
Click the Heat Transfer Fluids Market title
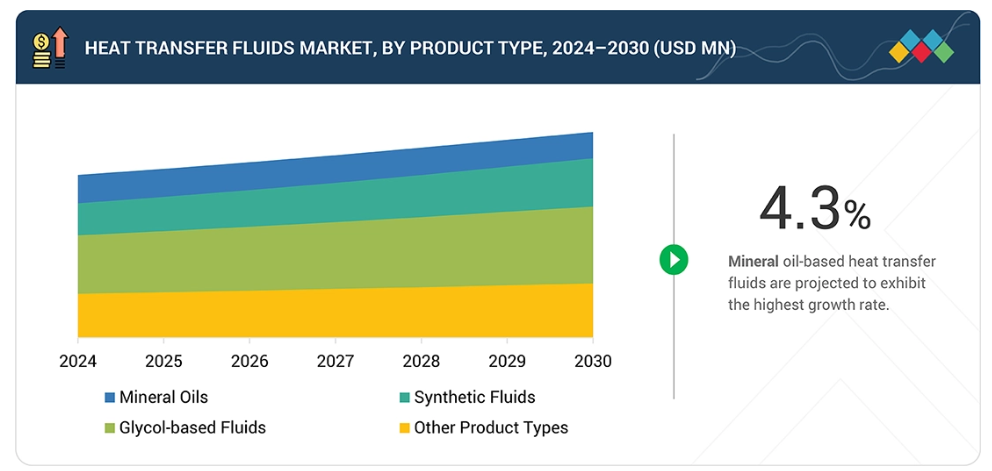410,47
